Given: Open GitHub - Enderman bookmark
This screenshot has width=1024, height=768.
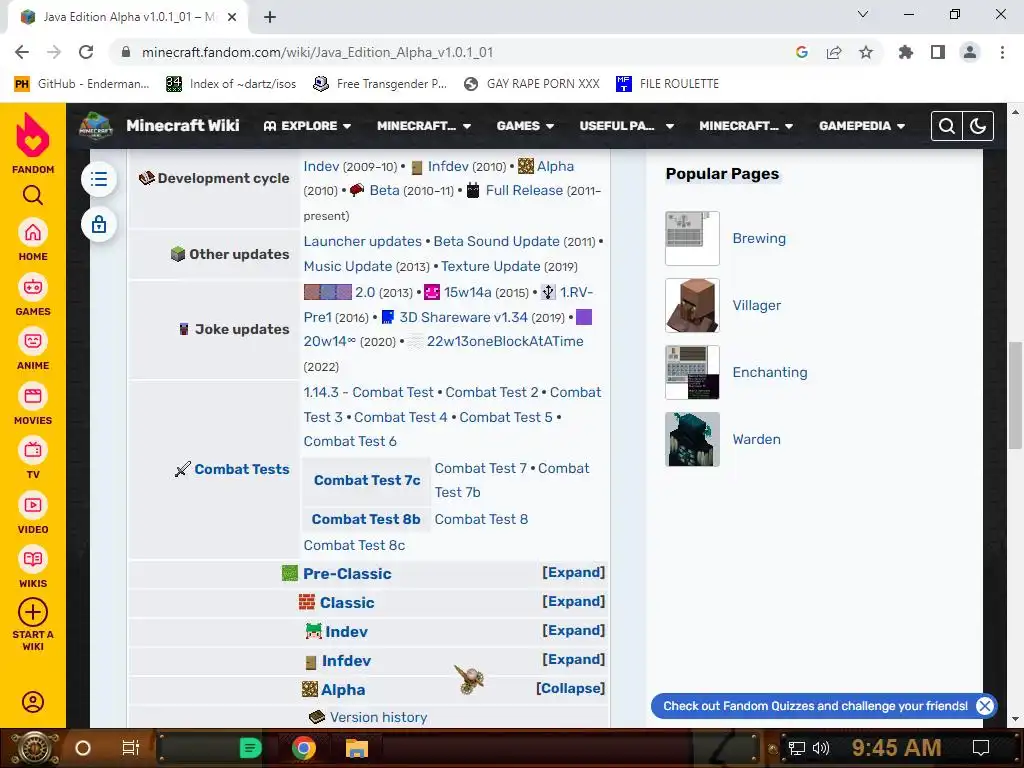Looking at the screenshot, I should click(x=82, y=84).
